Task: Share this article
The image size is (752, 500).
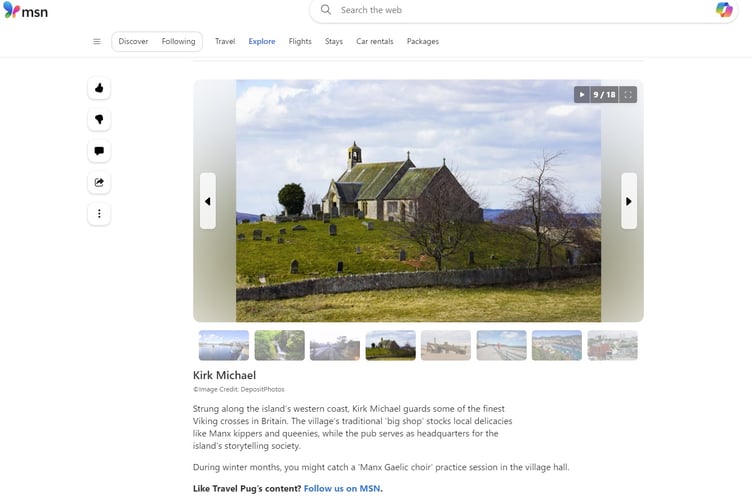Action: pyautogui.click(x=99, y=183)
